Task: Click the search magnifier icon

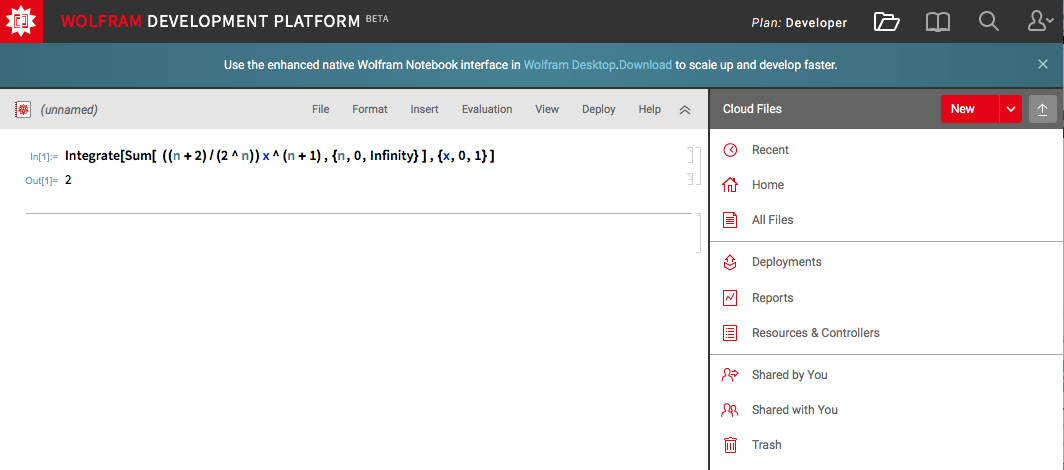Action: [x=988, y=22]
